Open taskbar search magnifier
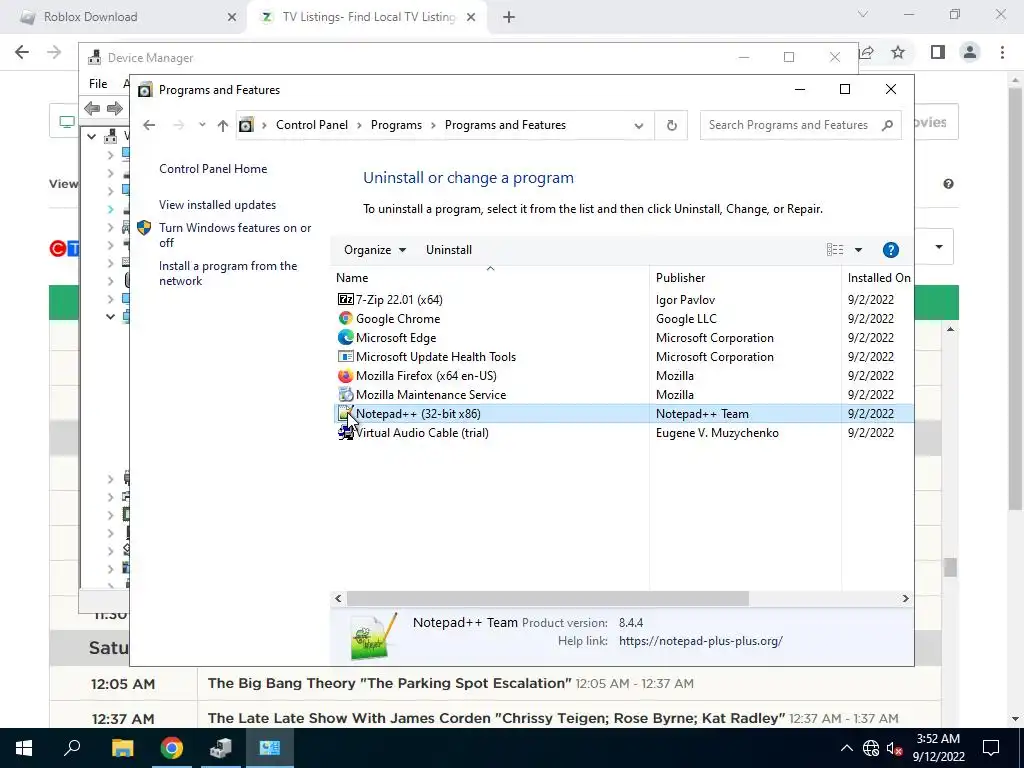 pyautogui.click(x=72, y=747)
